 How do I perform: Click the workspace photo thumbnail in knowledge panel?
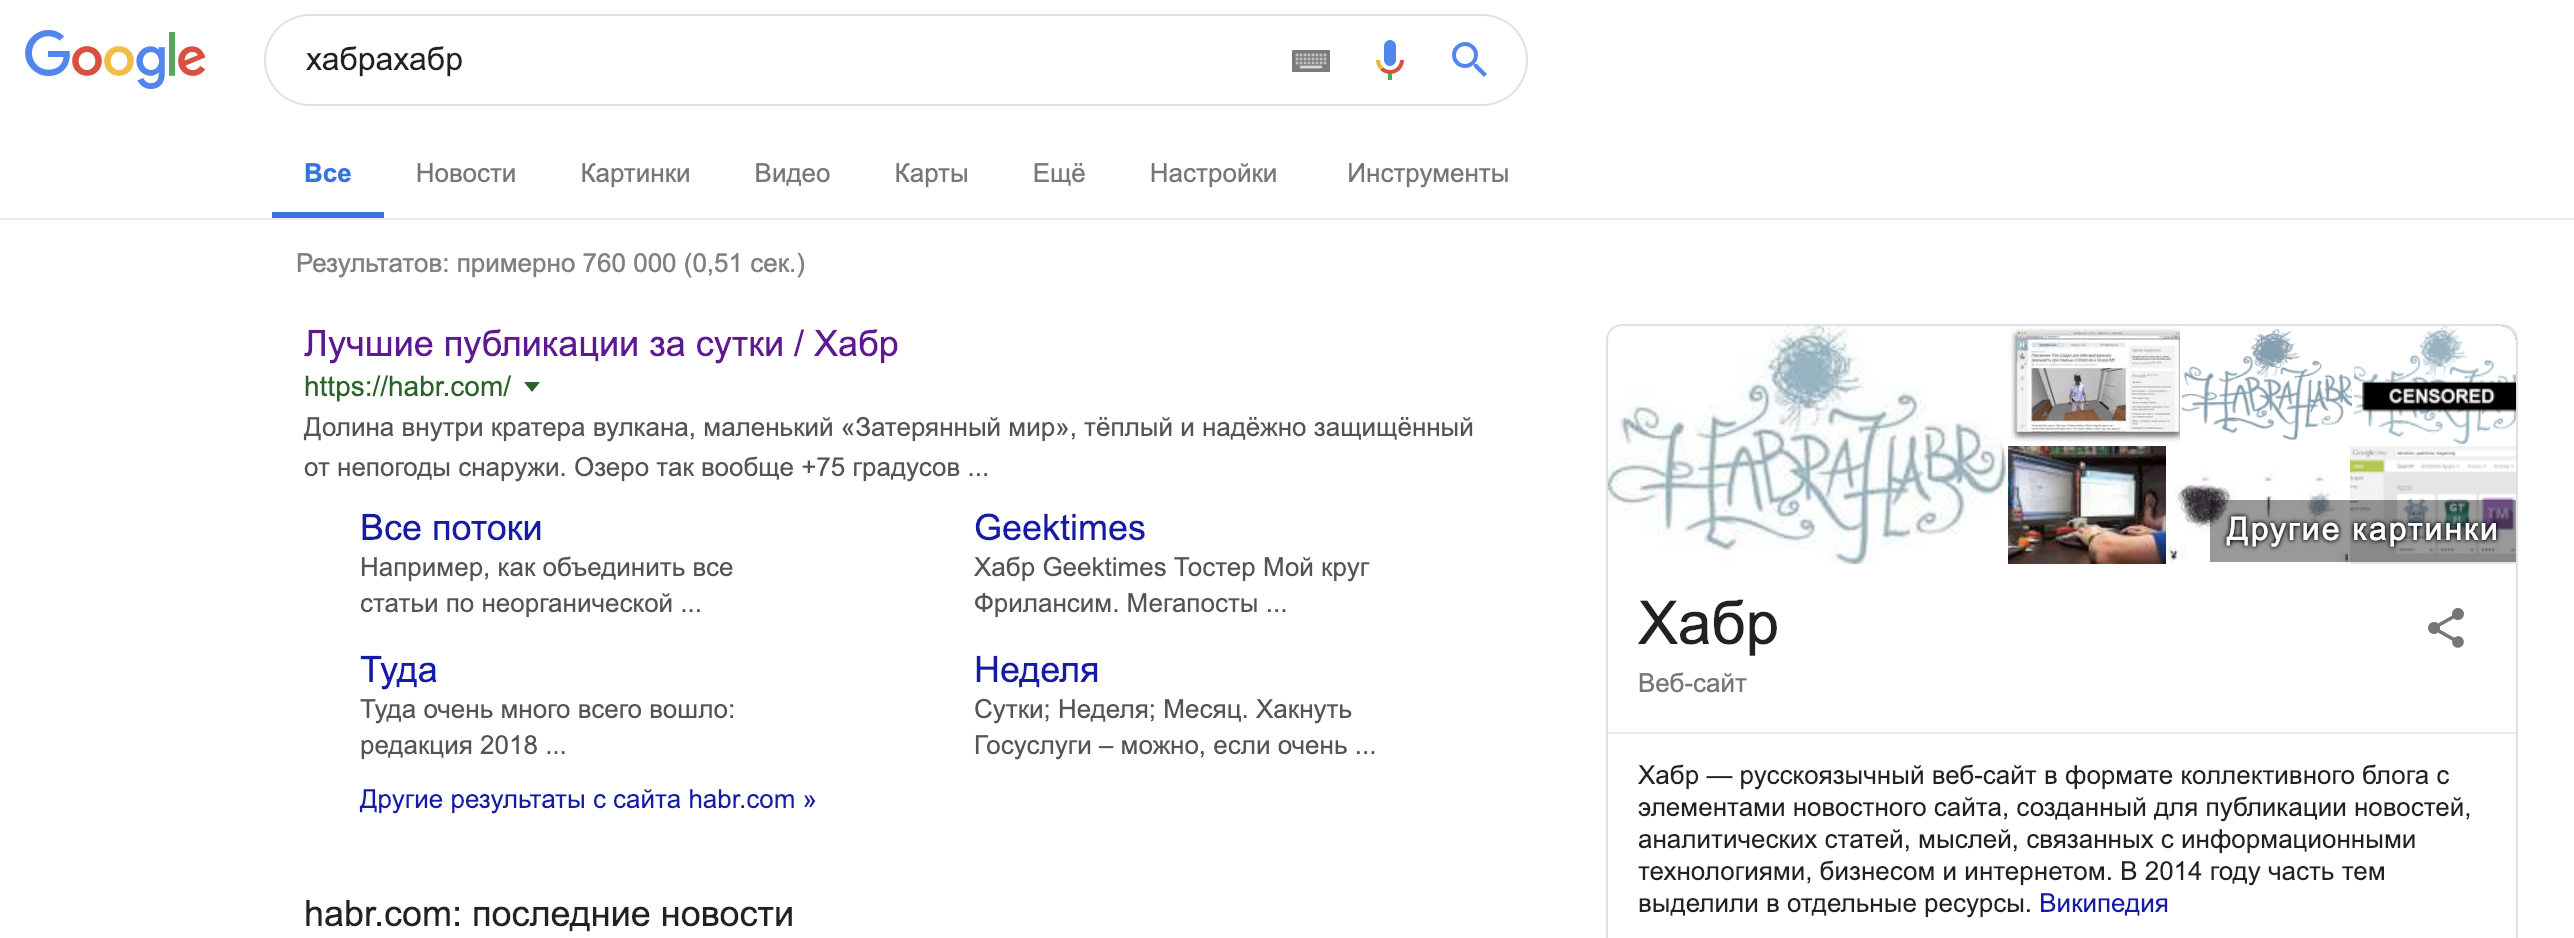[2086, 505]
